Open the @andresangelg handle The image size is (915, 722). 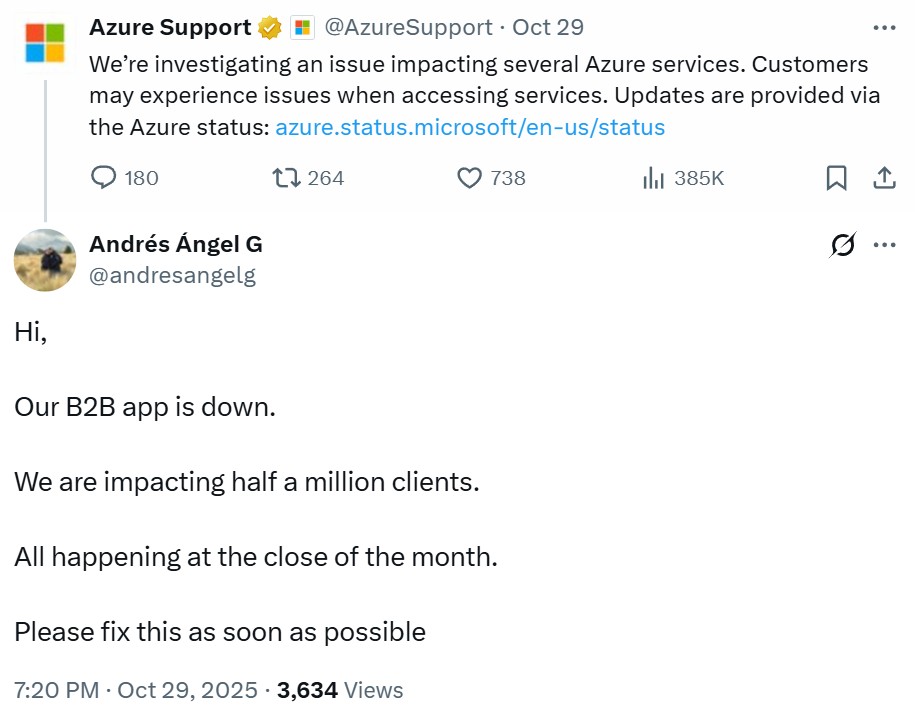point(172,275)
